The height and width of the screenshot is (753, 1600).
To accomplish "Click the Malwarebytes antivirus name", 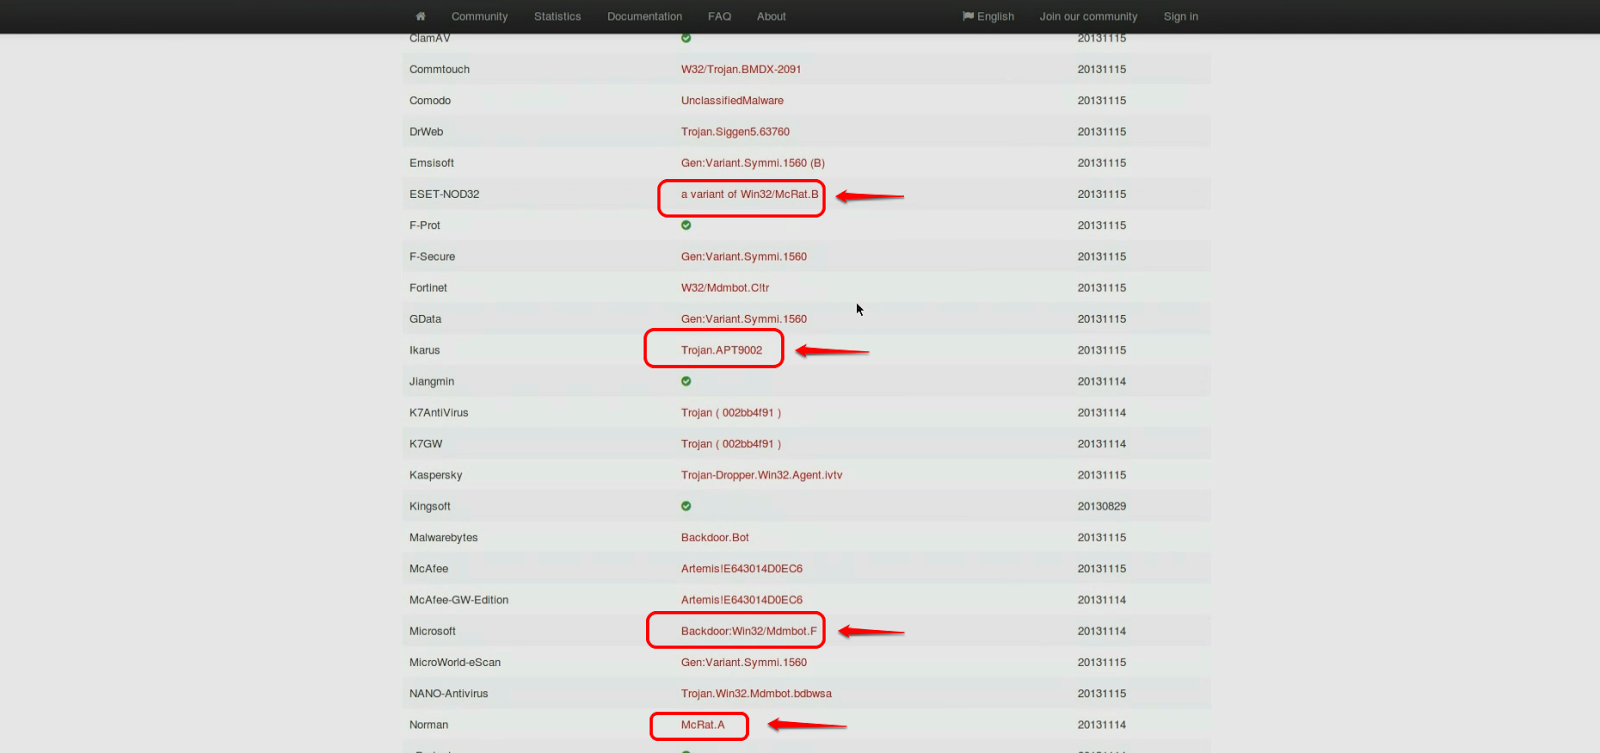I will tap(443, 537).
